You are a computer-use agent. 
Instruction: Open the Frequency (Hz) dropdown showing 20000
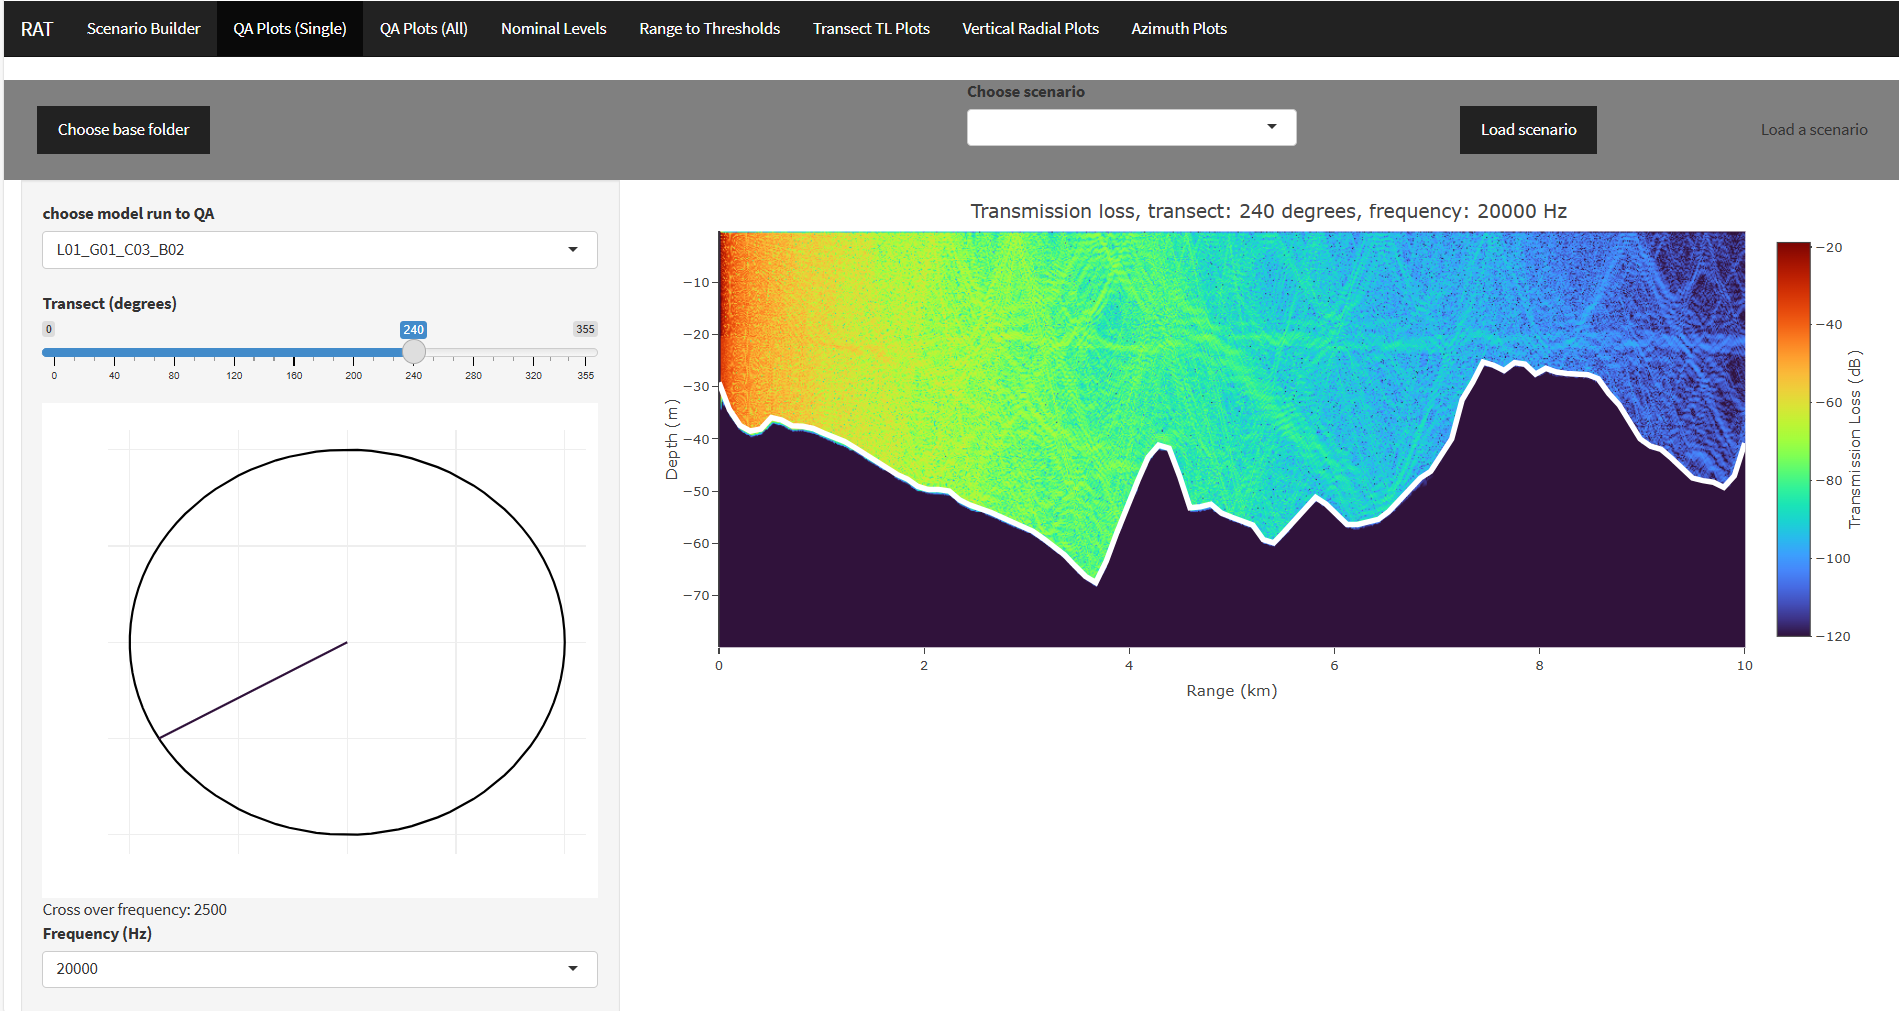[x=320, y=969]
